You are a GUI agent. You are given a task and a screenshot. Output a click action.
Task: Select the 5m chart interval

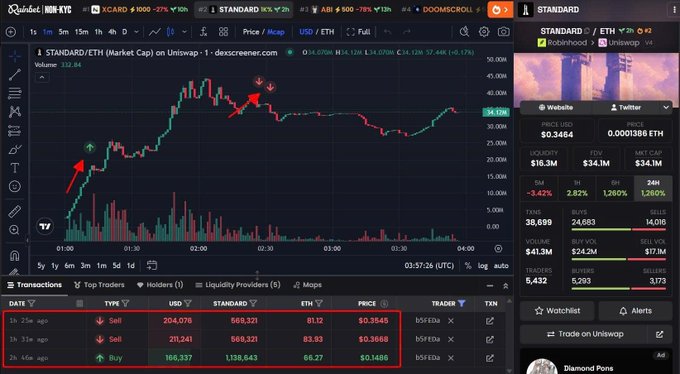(63, 32)
